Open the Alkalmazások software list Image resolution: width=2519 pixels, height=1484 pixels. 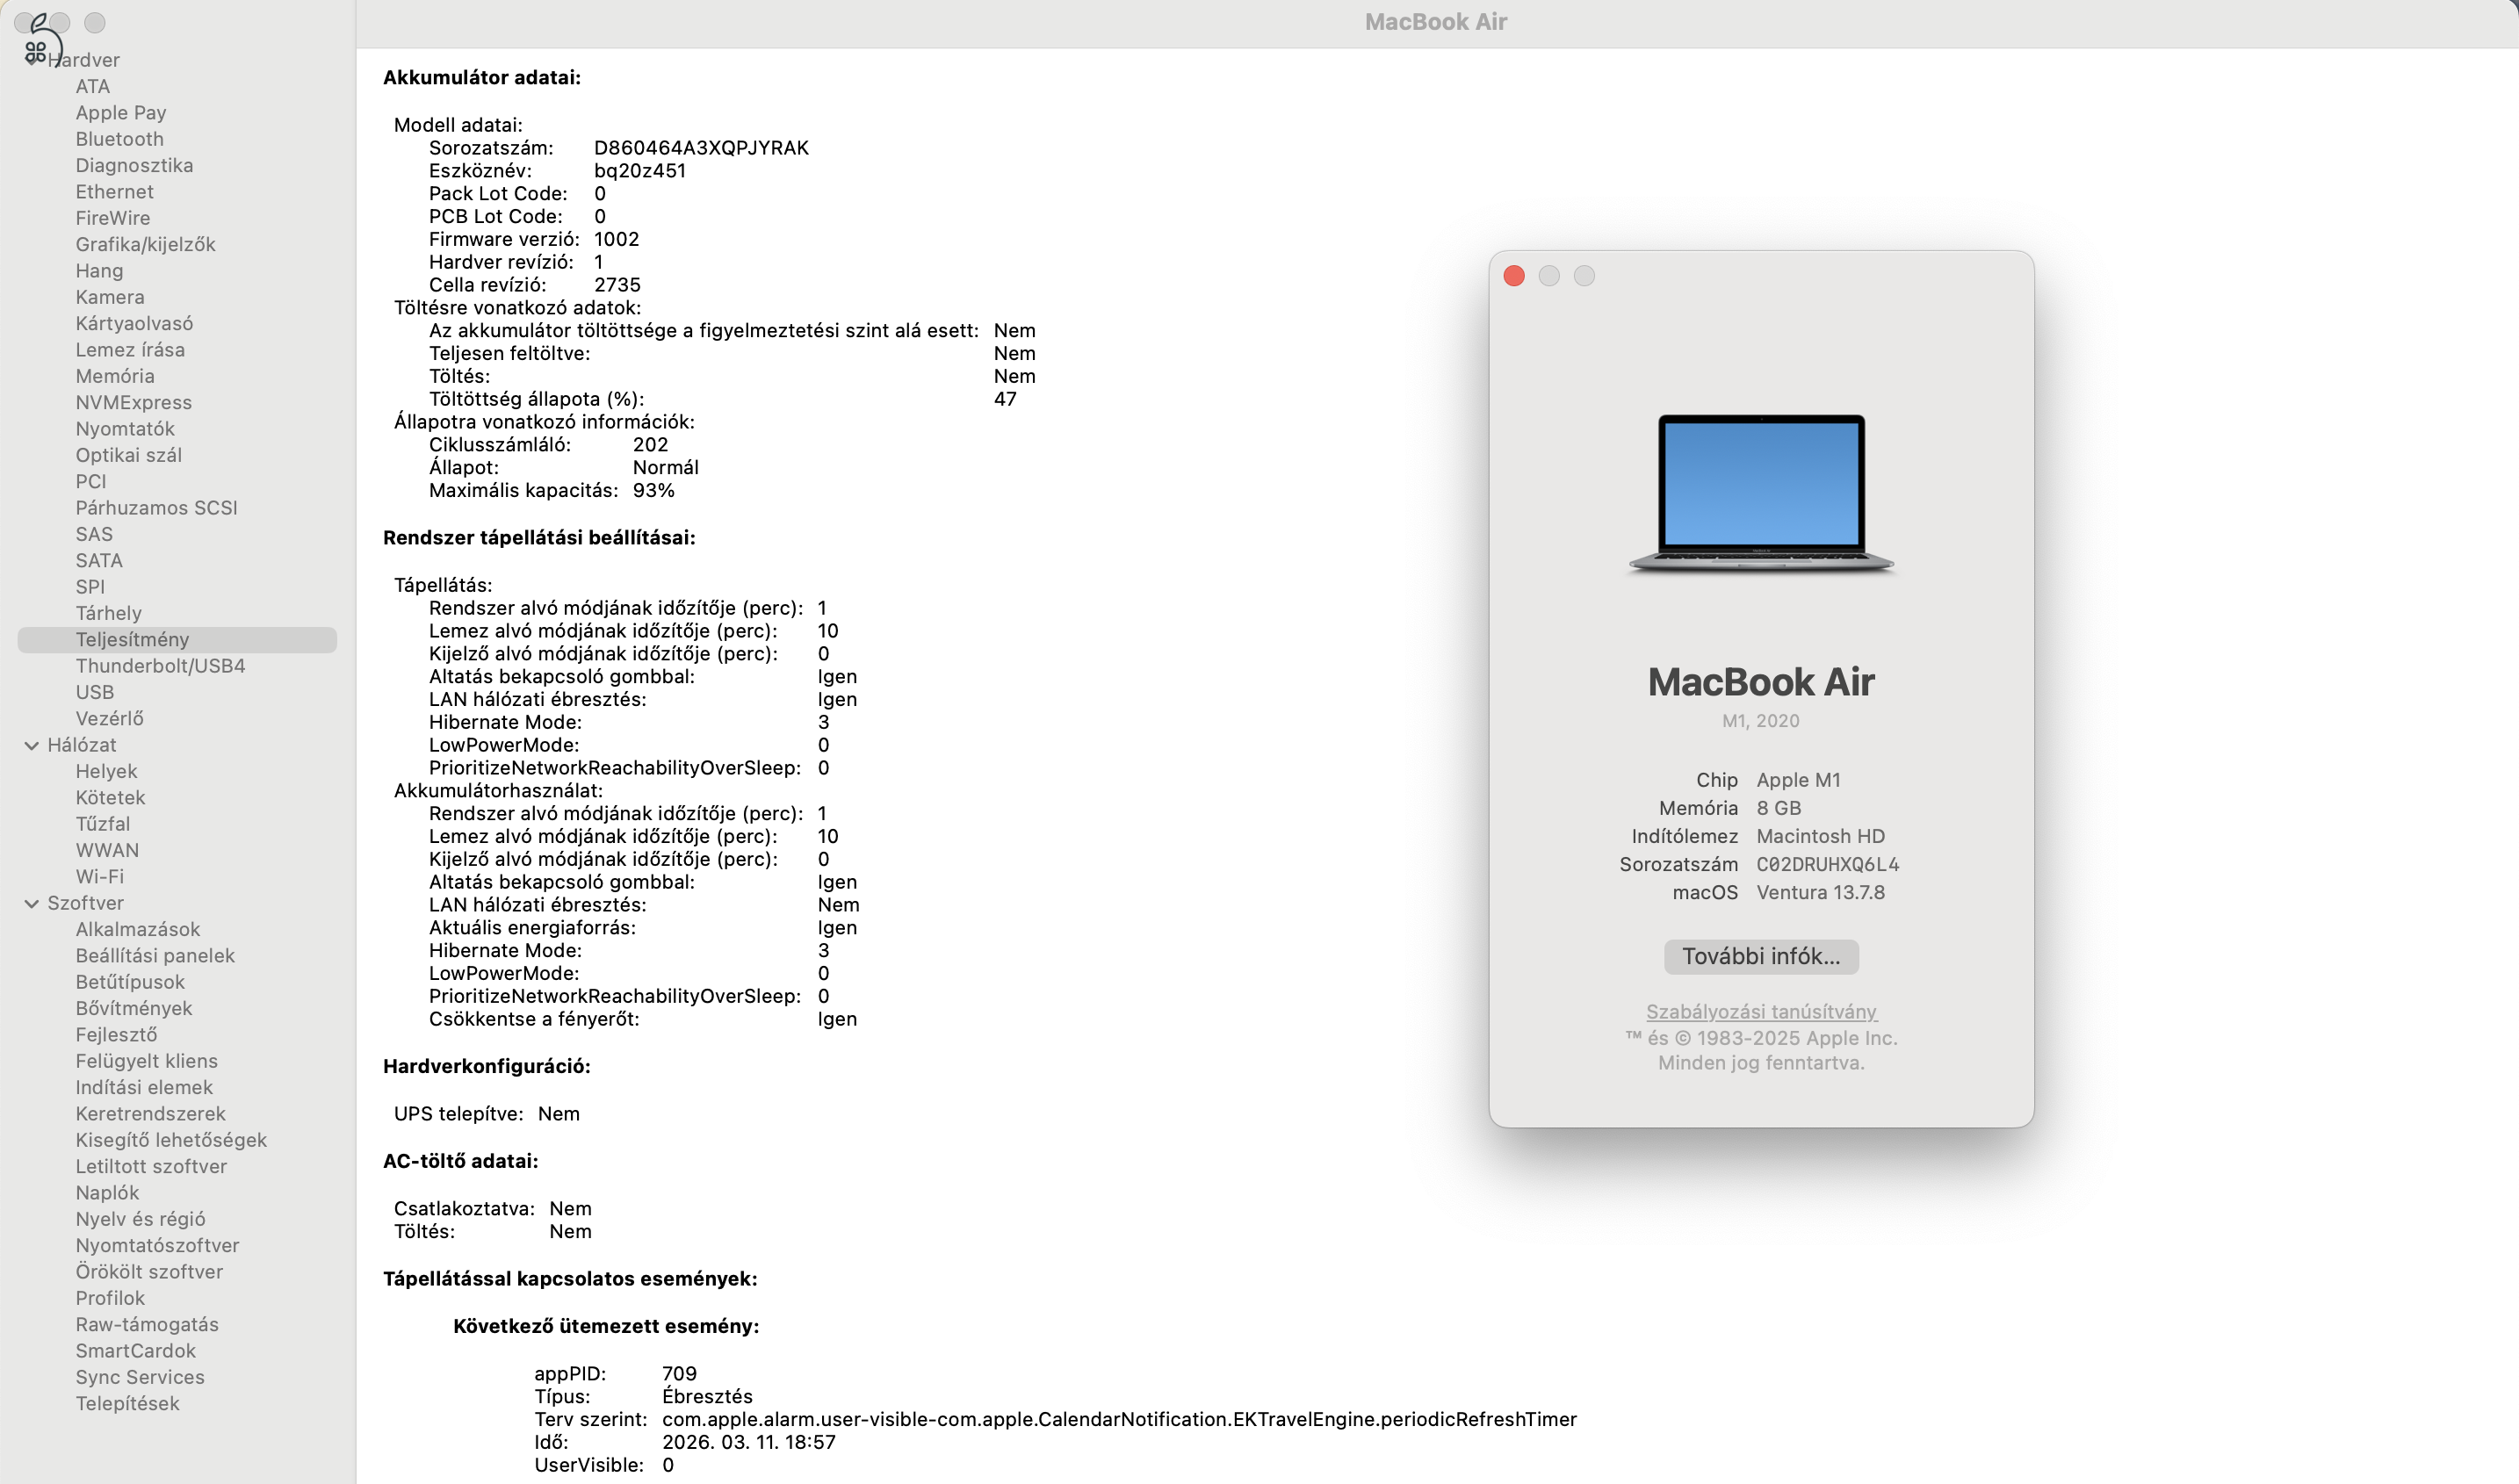tap(138, 929)
